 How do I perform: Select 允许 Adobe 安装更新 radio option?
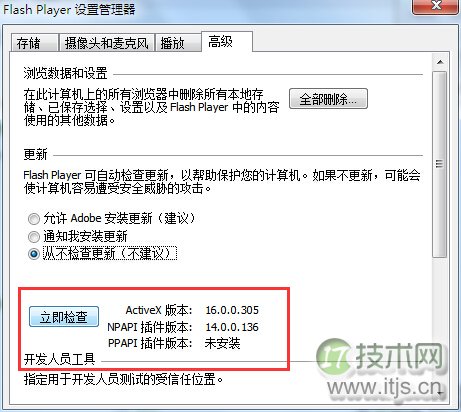click(x=34, y=219)
